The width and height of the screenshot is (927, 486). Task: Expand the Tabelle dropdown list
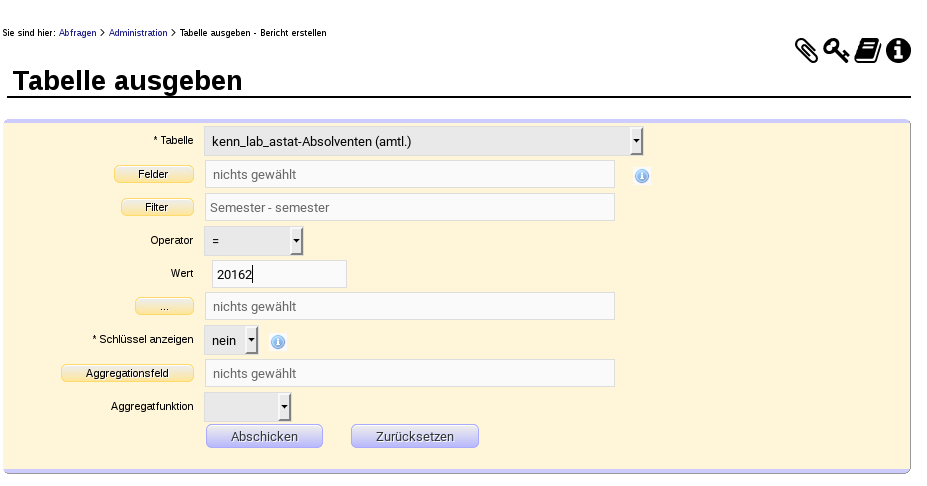(x=636, y=142)
